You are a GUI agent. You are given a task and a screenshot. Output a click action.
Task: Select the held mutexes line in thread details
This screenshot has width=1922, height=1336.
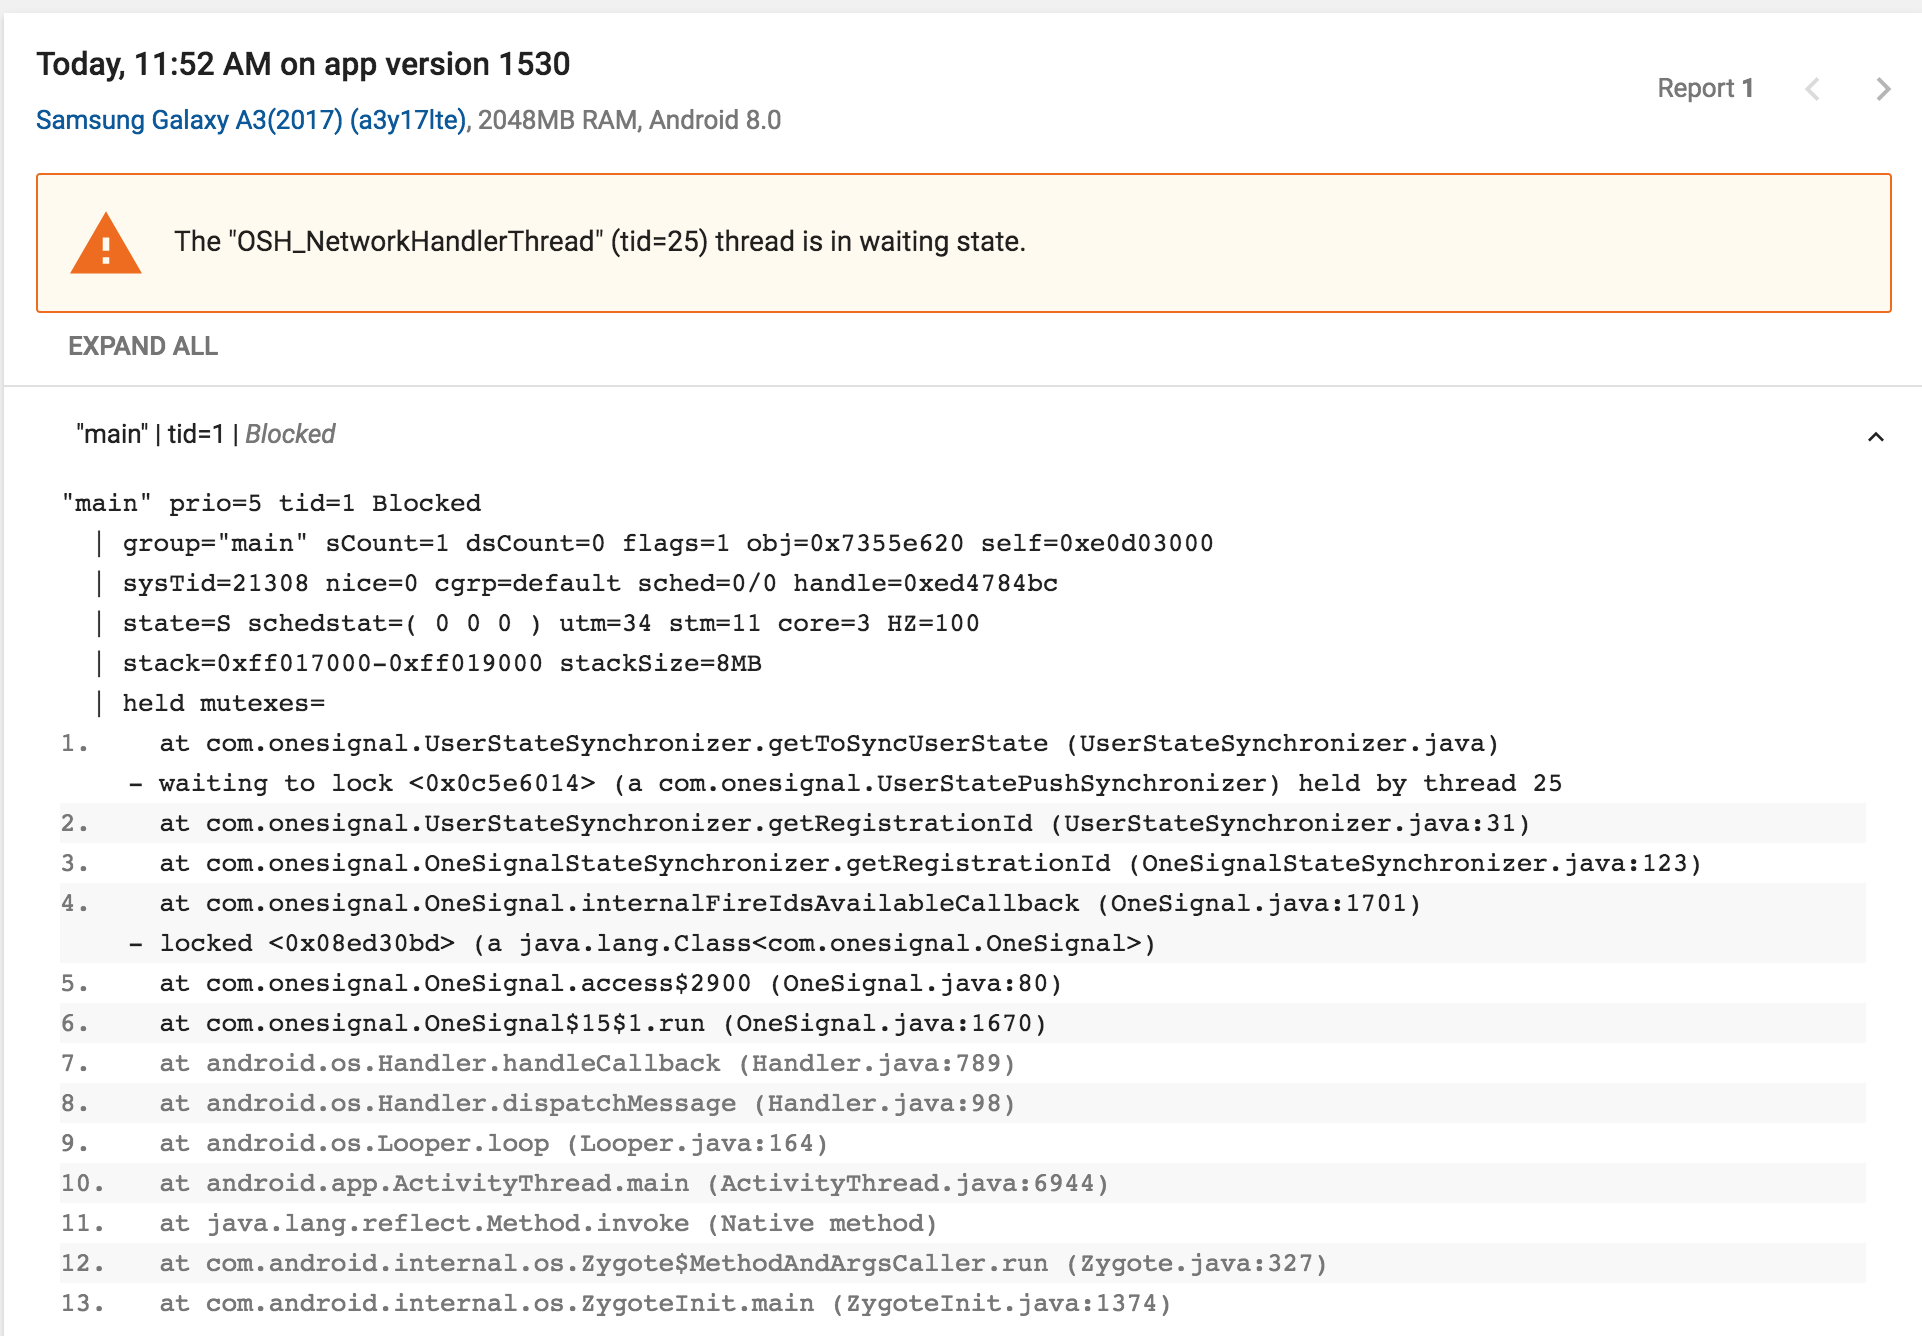[223, 703]
